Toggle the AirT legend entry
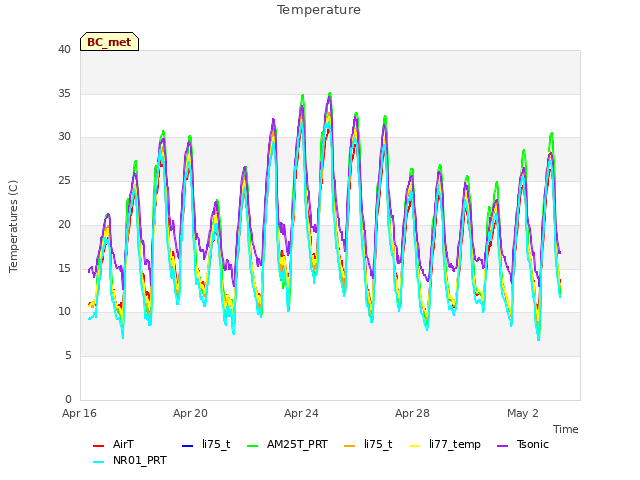The image size is (640, 480). click(x=113, y=444)
